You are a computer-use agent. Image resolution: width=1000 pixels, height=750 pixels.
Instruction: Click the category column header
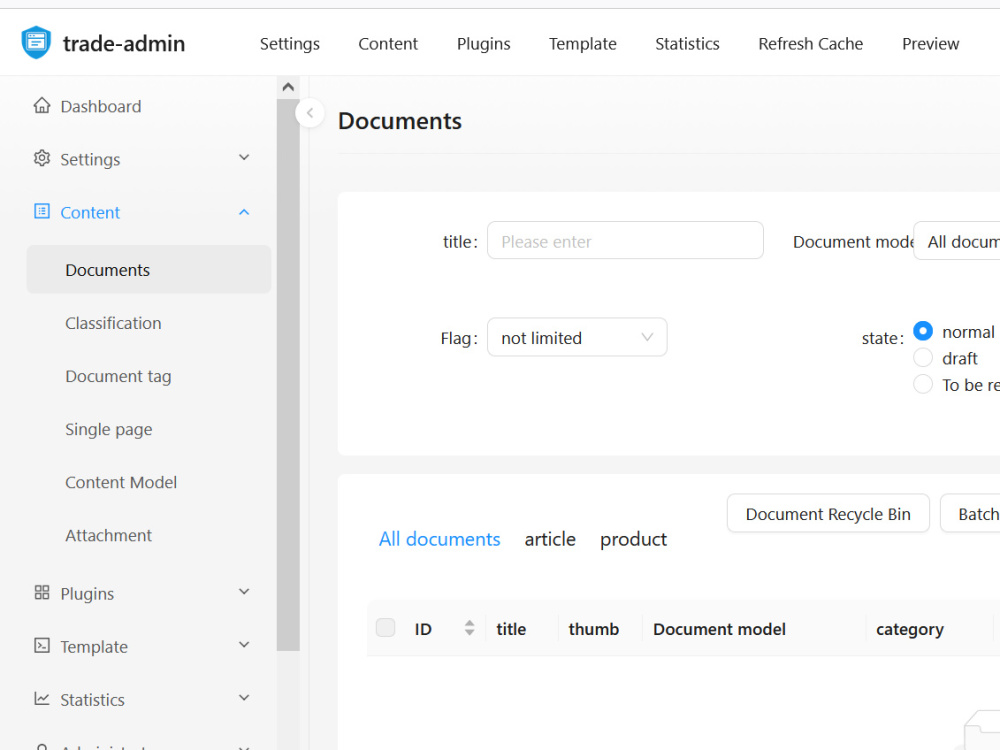coord(909,629)
